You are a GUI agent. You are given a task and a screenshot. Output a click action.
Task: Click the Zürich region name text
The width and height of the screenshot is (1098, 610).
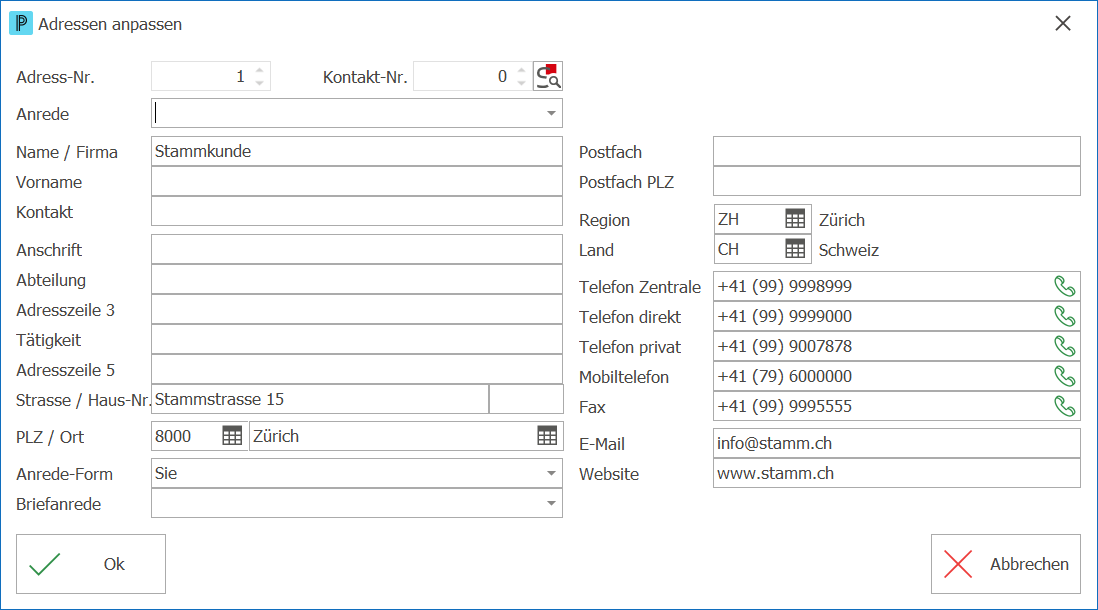pos(842,220)
